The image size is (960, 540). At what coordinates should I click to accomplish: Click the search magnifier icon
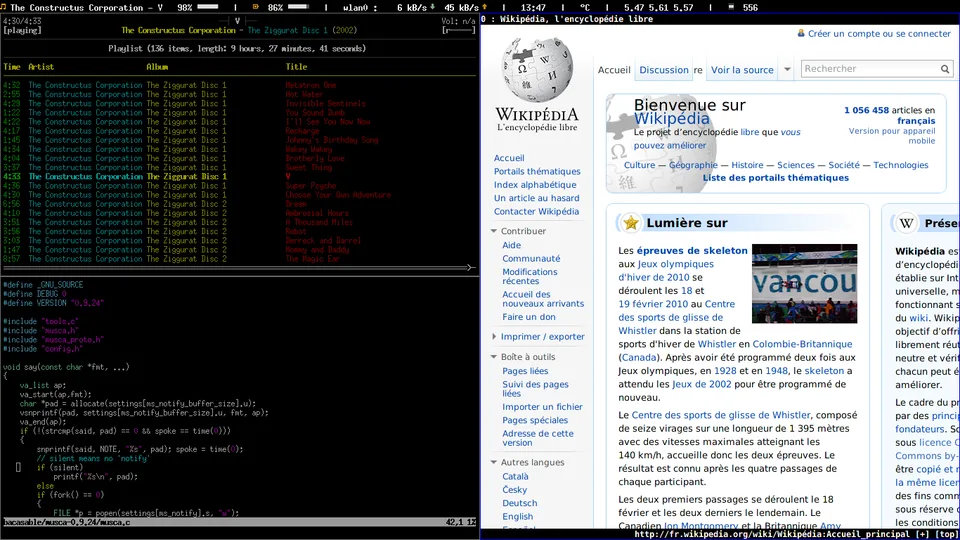[945, 69]
